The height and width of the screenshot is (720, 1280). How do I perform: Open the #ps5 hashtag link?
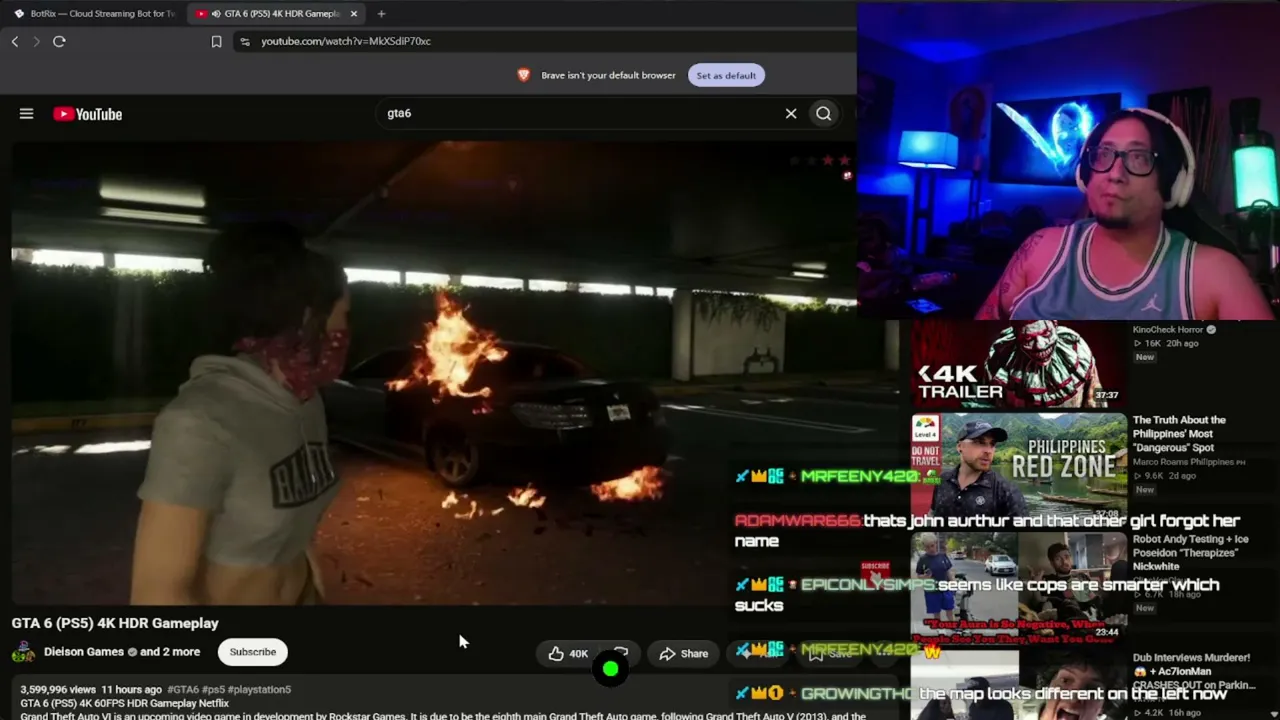click(213, 690)
